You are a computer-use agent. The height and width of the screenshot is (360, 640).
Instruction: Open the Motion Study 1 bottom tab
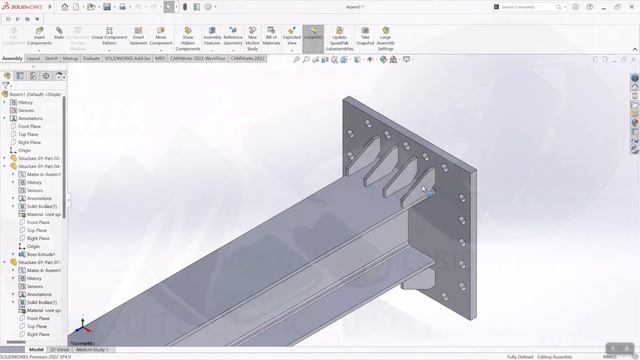[93, 349]
